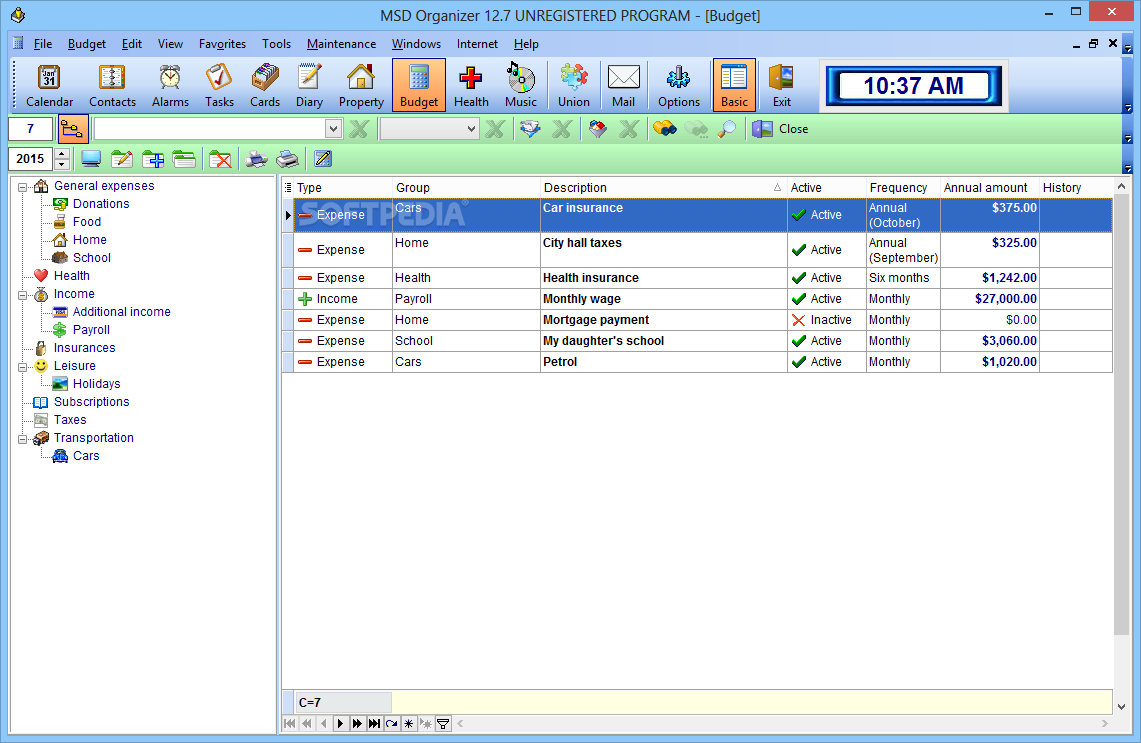Collapse the Transportation tree node
1141x743 pixels.
tap(23, 439)
